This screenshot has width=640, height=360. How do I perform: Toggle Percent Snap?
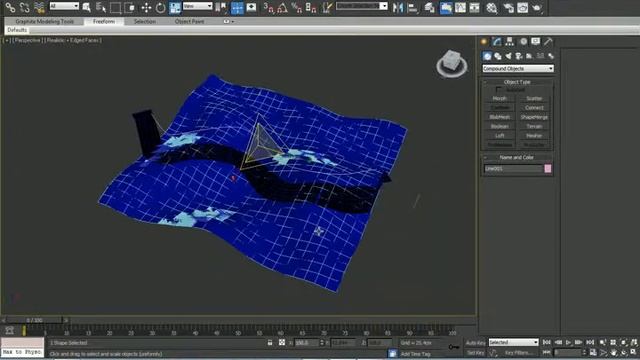[x=297, y=7]
